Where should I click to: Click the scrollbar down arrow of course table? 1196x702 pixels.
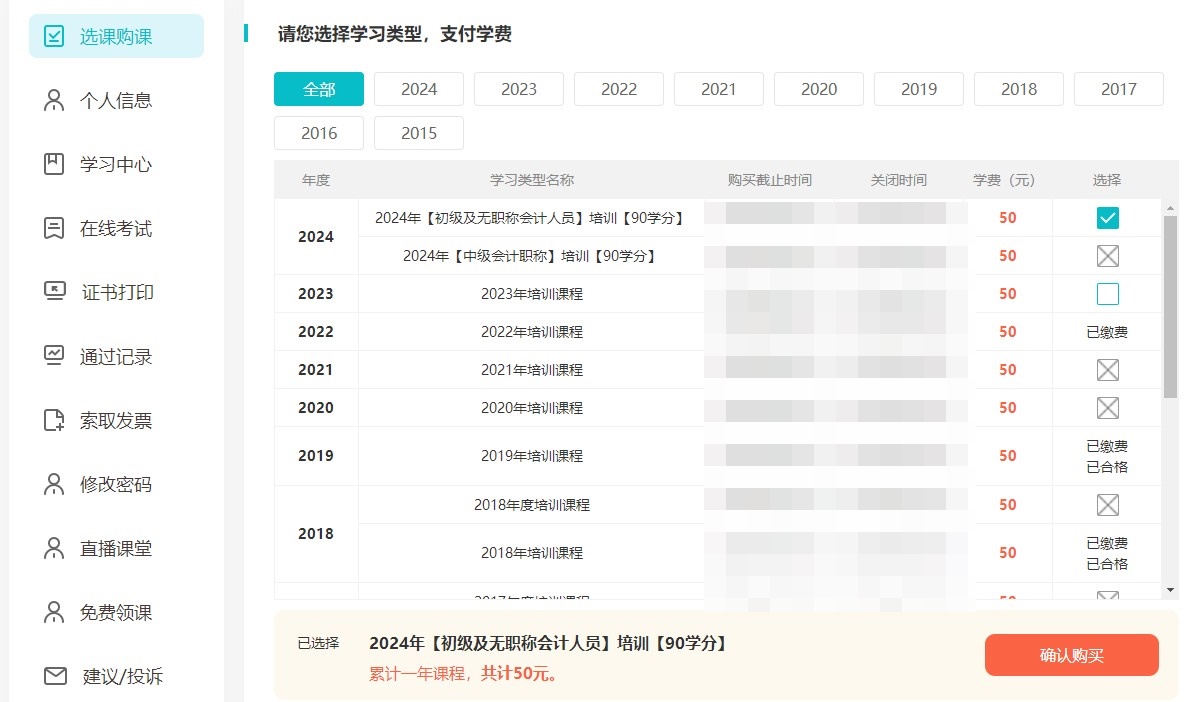pyautogui.click(x=1170, y=591)
